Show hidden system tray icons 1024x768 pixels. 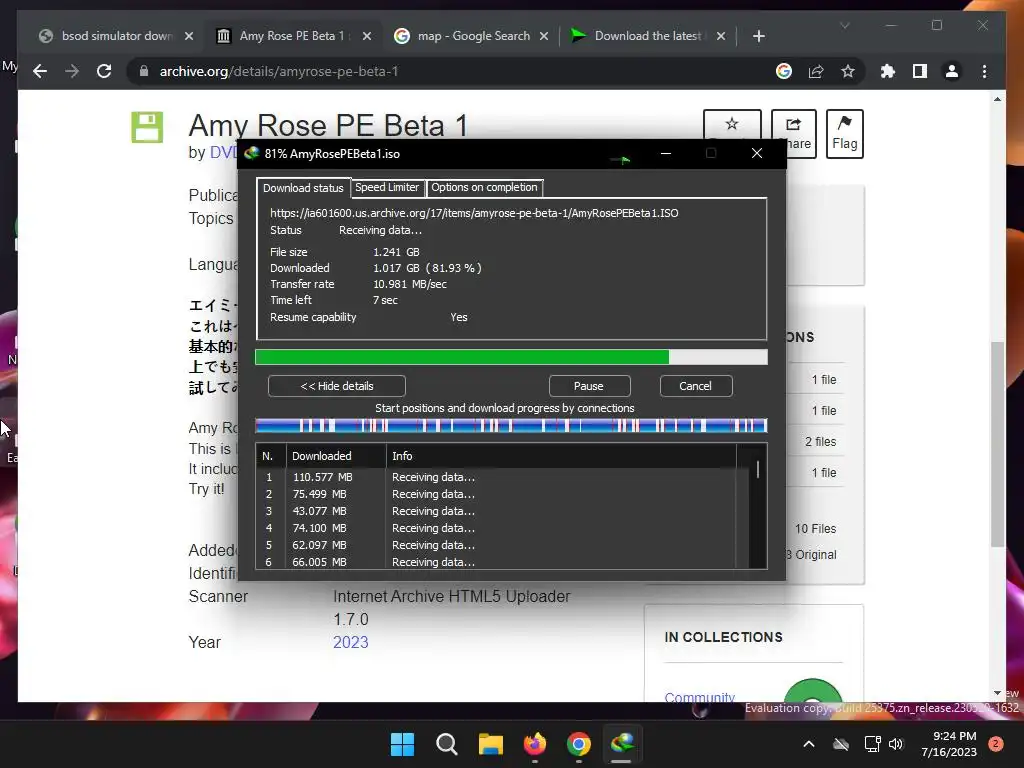pyautogui.click(x=808, y=744)
